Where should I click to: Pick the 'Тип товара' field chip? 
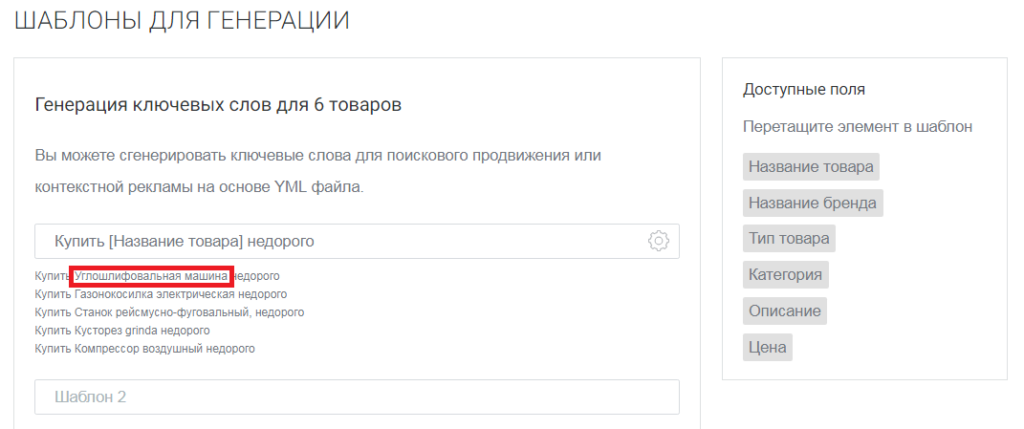(789, 239)
